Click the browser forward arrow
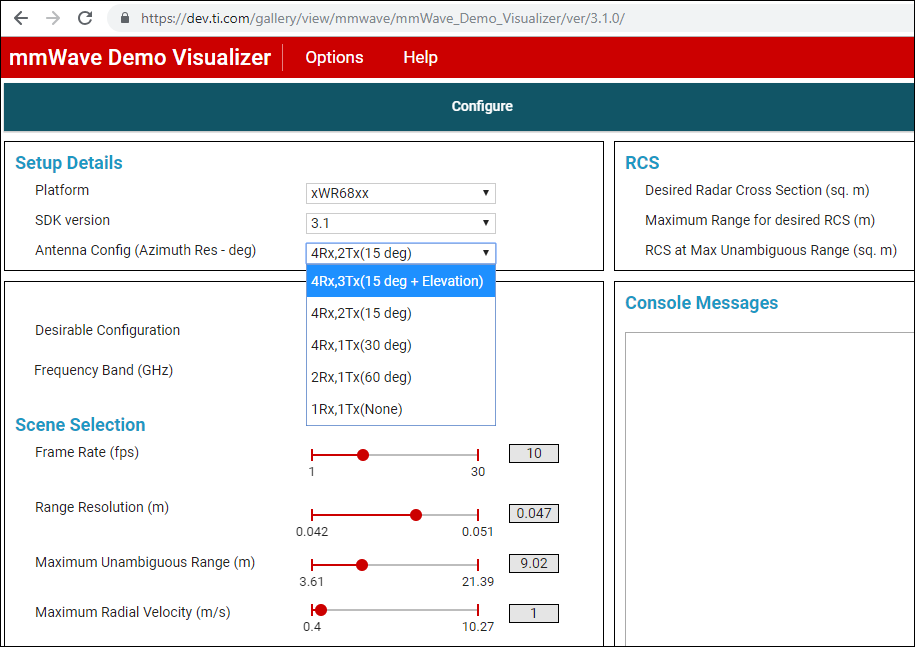 [53, 18]
